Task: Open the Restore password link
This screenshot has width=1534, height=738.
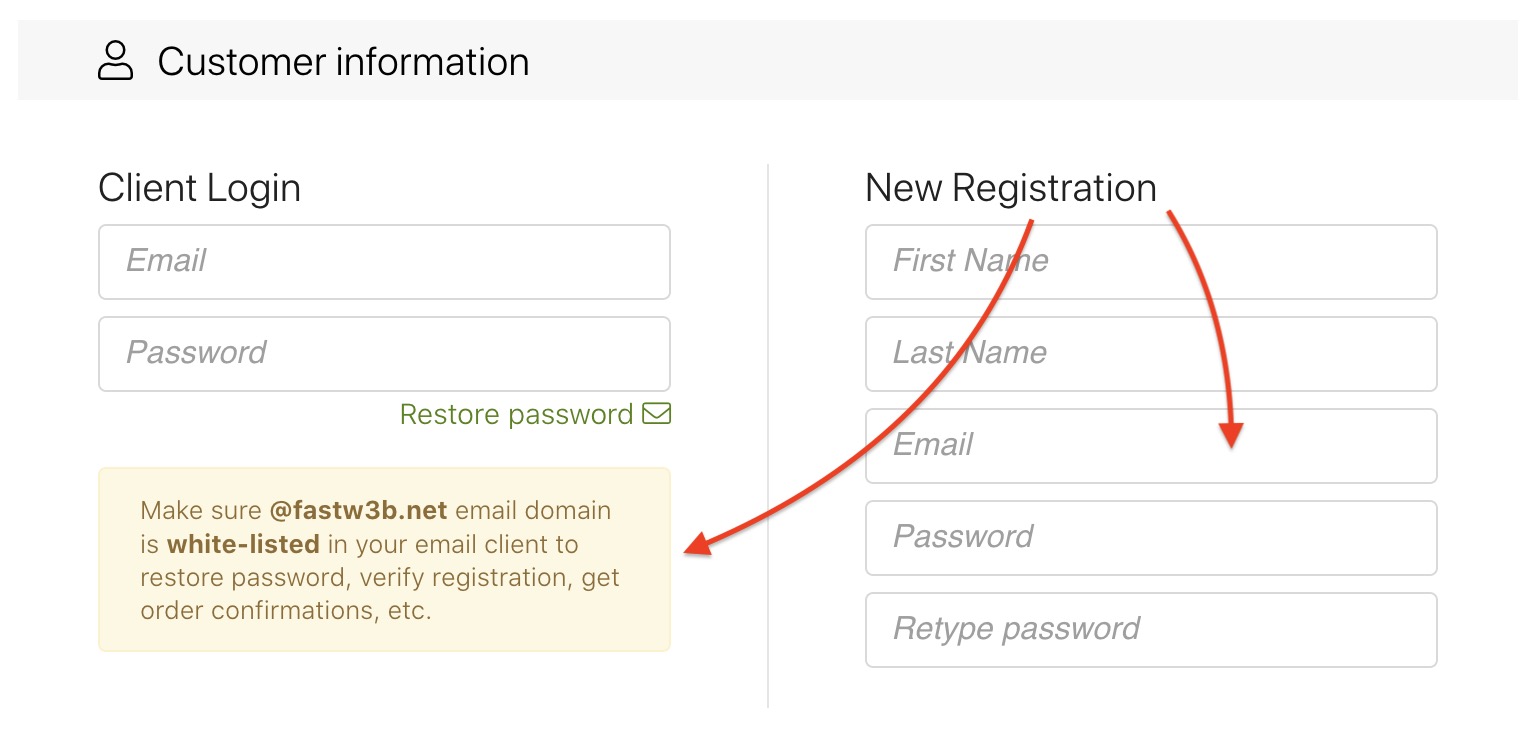Action: coord(516,414)
